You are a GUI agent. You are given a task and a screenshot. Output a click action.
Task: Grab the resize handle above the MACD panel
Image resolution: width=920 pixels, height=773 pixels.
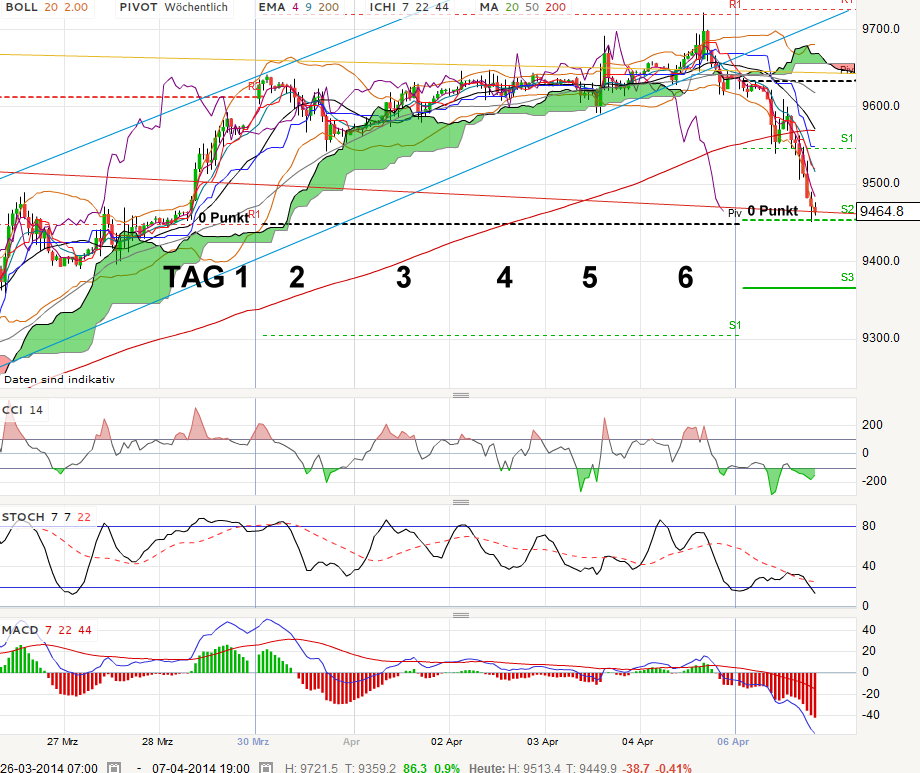tap(461, 615)
